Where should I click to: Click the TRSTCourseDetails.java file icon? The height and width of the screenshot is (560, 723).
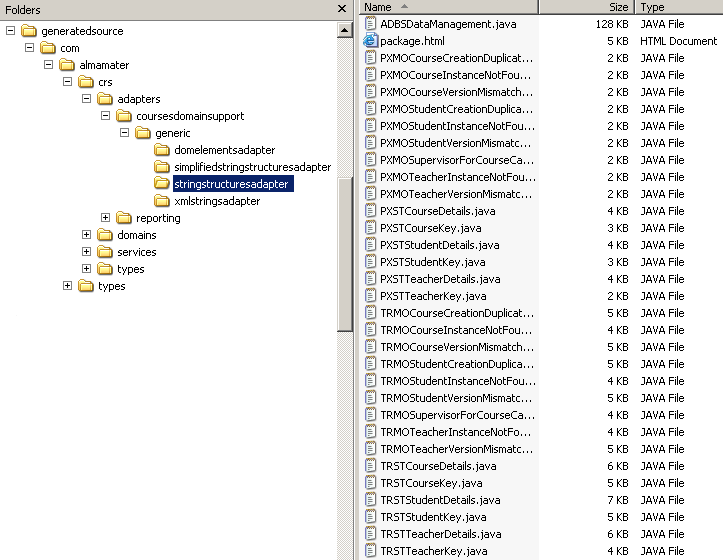[x=370, y=466]
